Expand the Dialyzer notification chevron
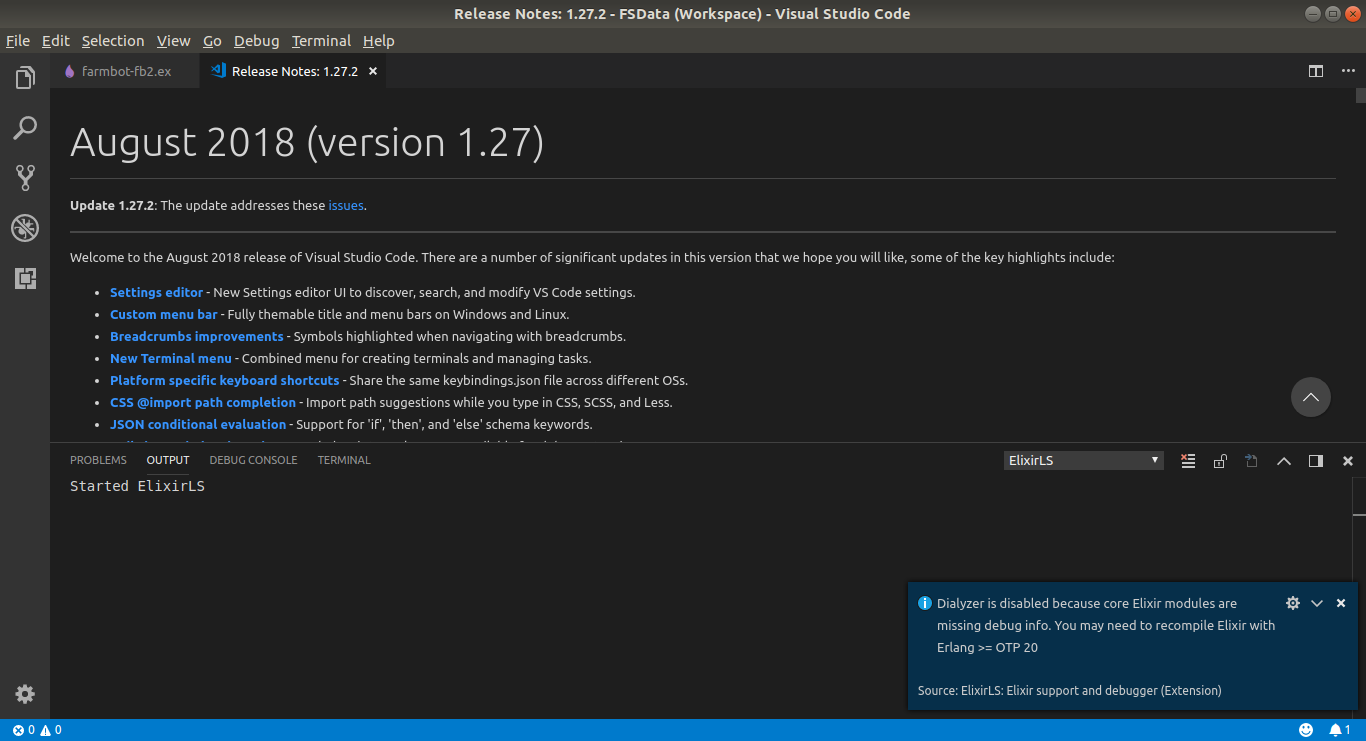Viewport: 1366px width, 741px height. tap(1317, 603)
